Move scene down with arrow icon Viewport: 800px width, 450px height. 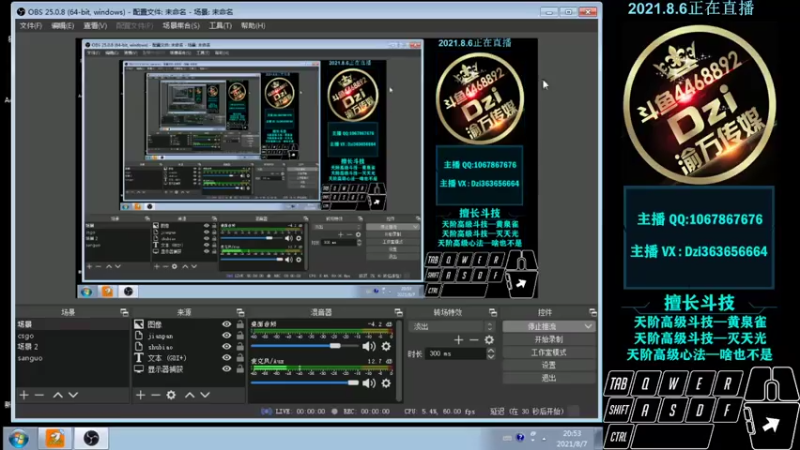pos(73,395)
